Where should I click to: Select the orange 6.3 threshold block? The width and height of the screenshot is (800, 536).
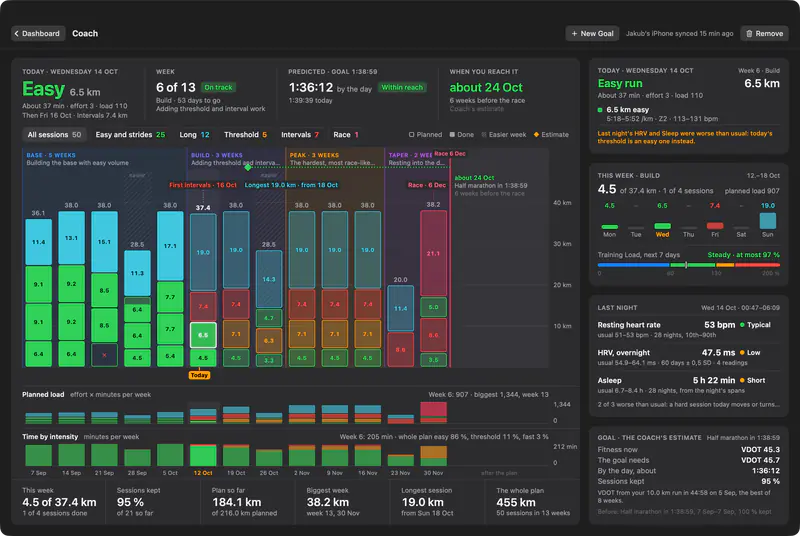point(269,341)
